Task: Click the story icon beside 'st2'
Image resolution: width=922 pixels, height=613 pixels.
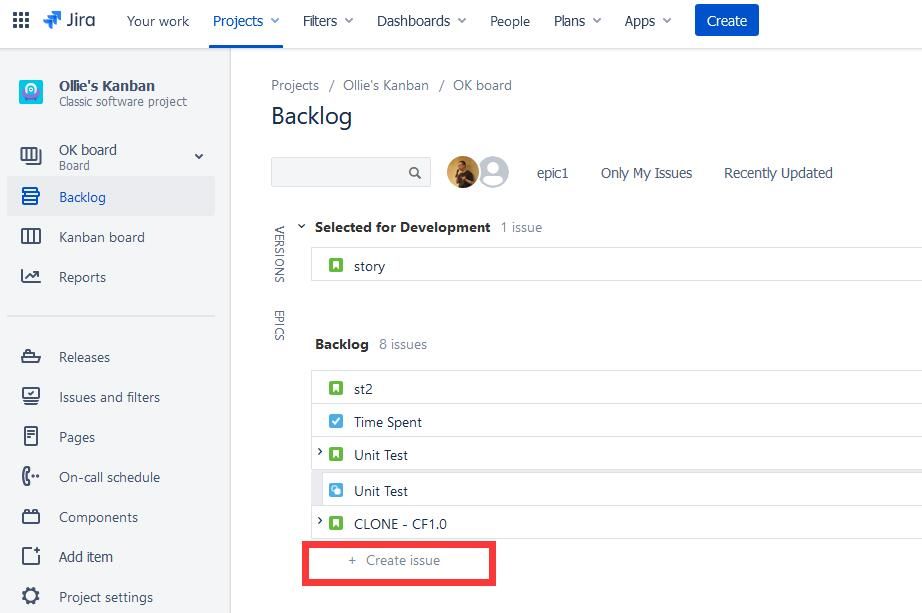Action: pyautogui.click(x=336, y=388)
